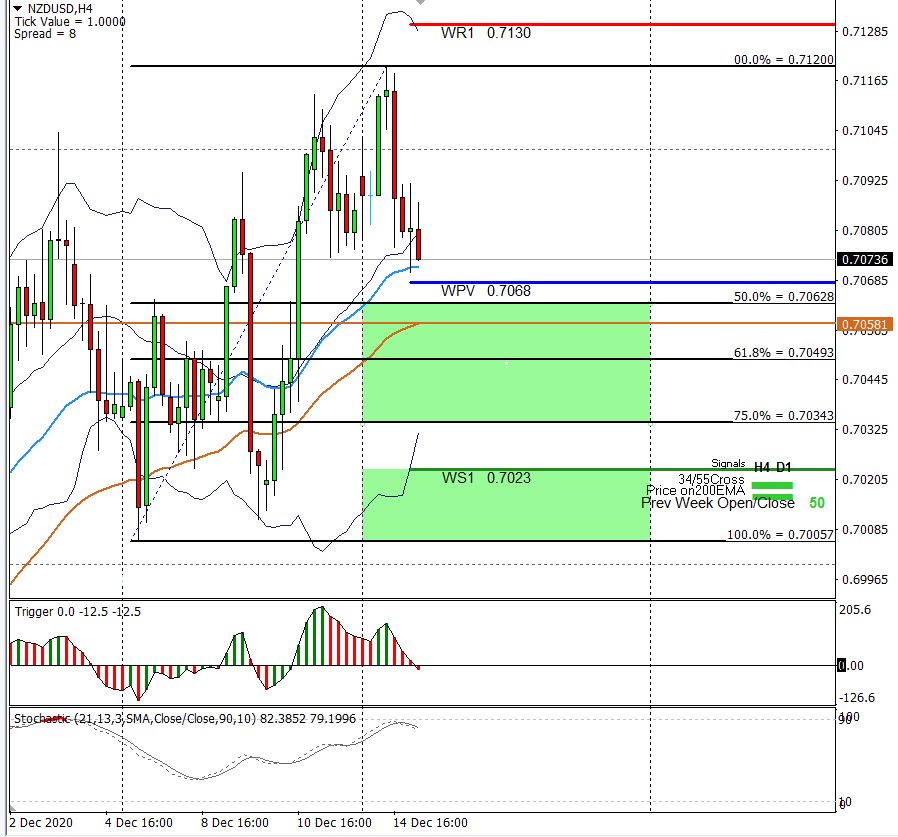Click the current price tag 0.70736
Image resolution: width=898 pixels, height=837 pixels.
[x=866, y=259]
